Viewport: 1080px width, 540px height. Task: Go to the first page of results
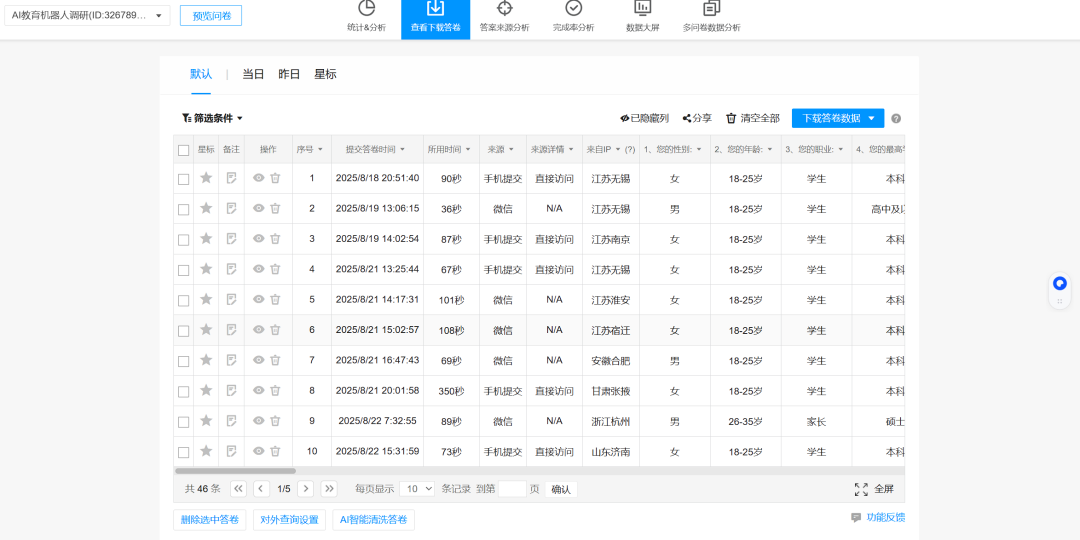(238, 489)
